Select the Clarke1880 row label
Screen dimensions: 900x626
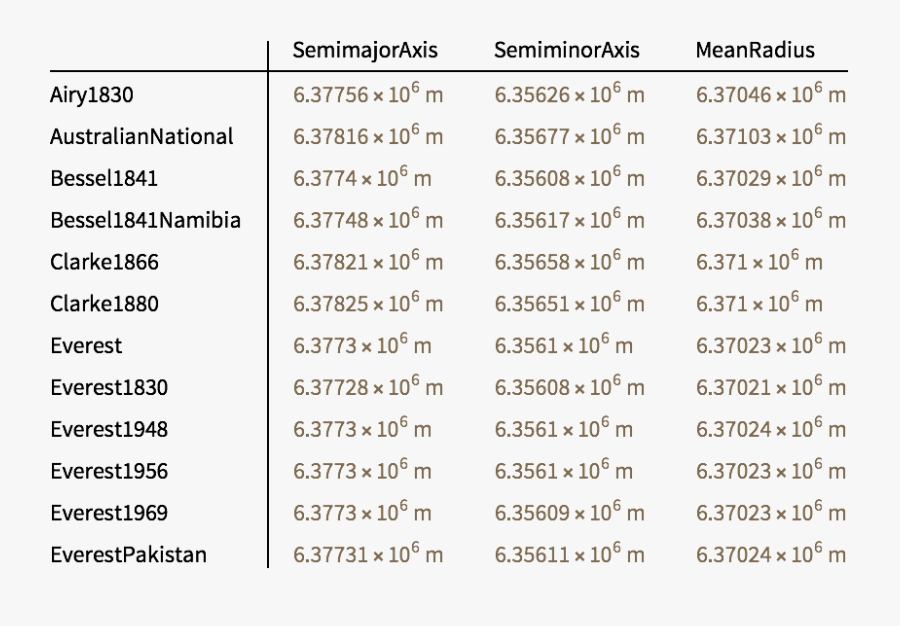[x=104, y=304]
